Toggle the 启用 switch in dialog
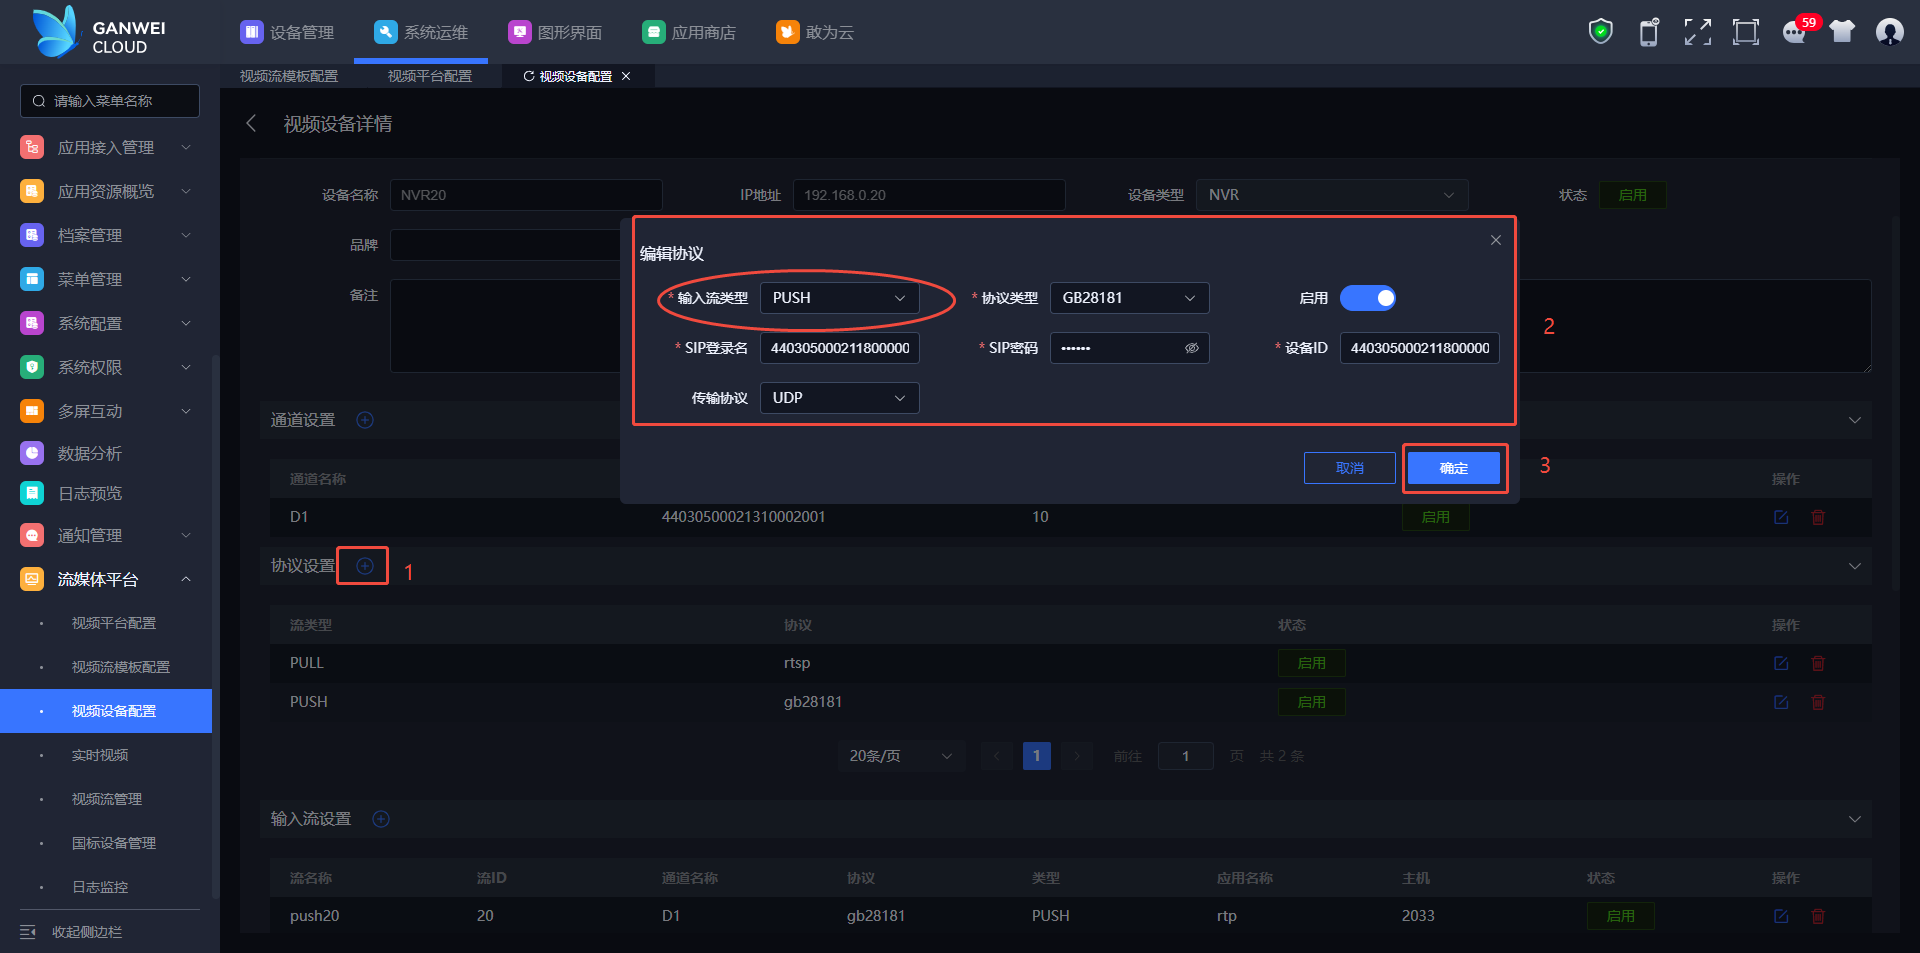This screenshot has width=1920, height=953. (1367, 298)
